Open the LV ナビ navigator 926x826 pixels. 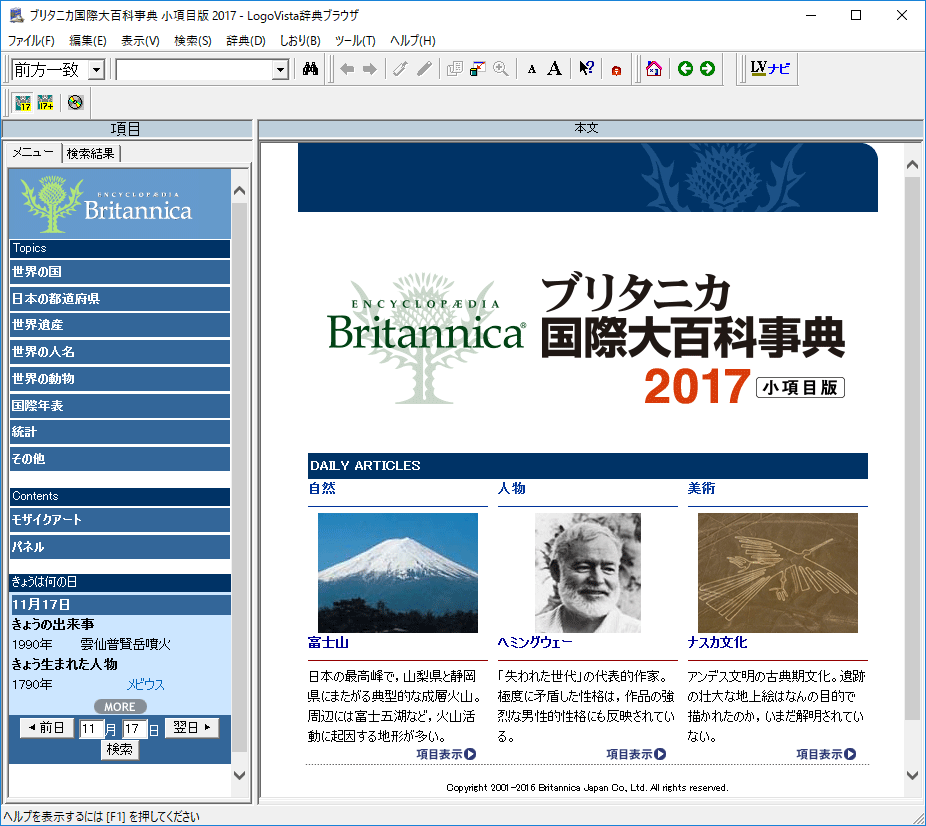[x=770, y=68]
